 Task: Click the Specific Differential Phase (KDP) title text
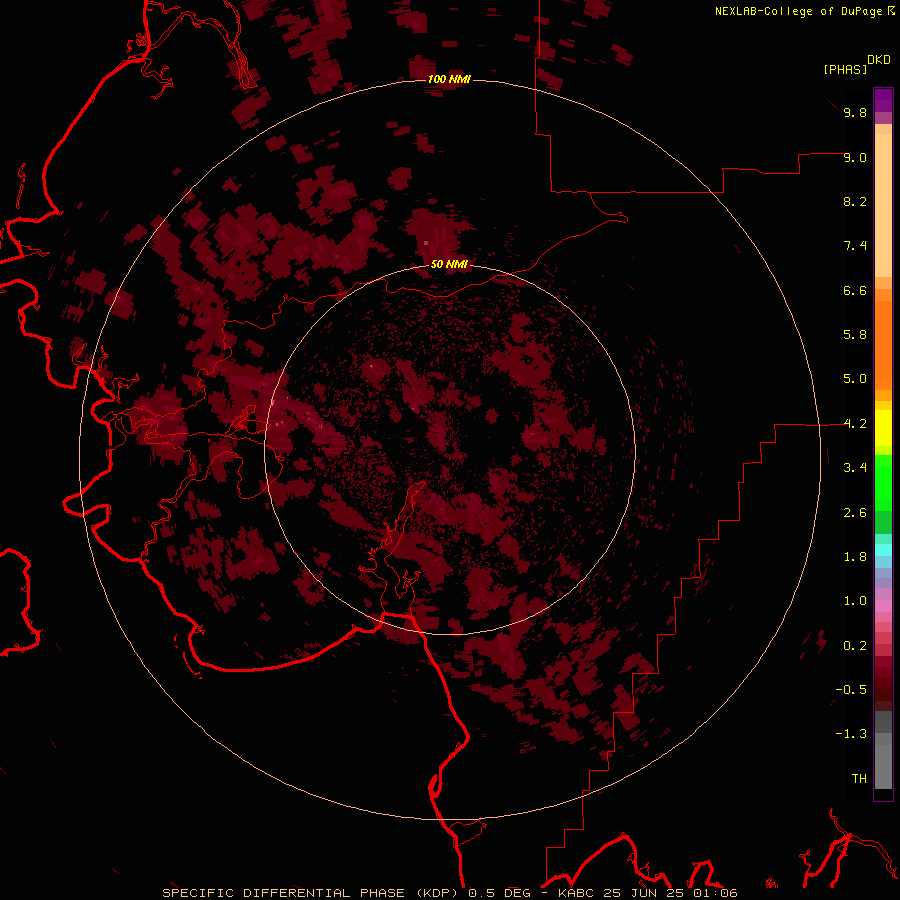pos(311,893)
